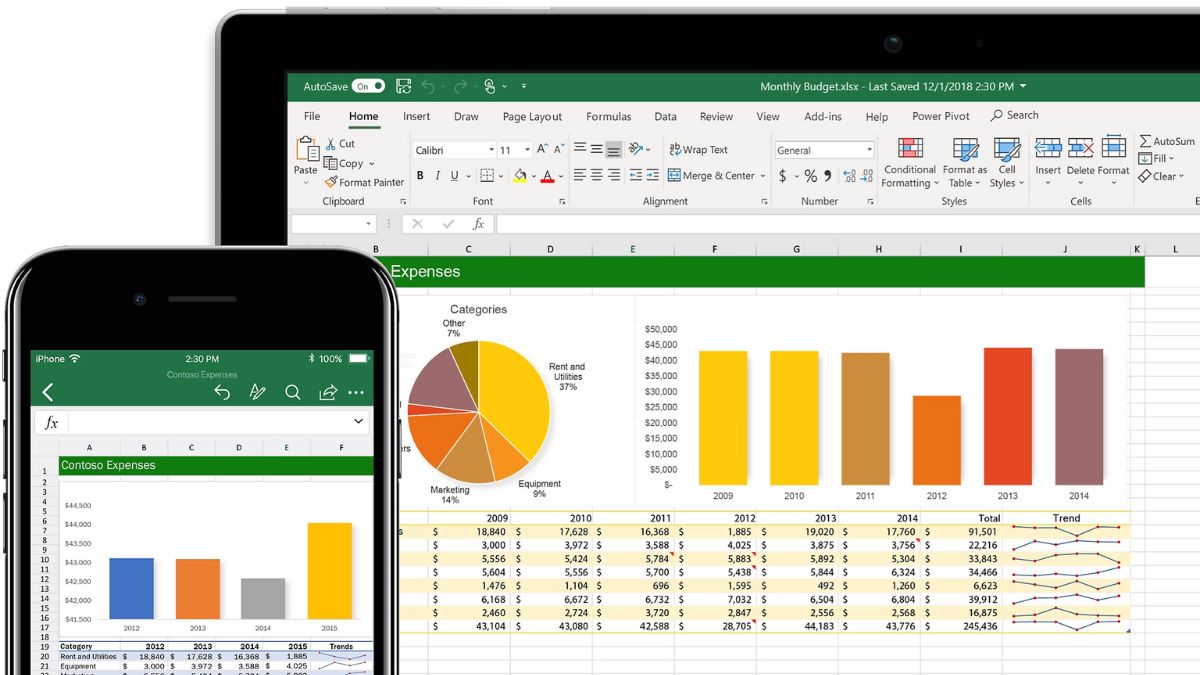Viewport: 1200px width, 675px height.
Task: Toggle Italic formatting
Action: click(x=437, y=176)
